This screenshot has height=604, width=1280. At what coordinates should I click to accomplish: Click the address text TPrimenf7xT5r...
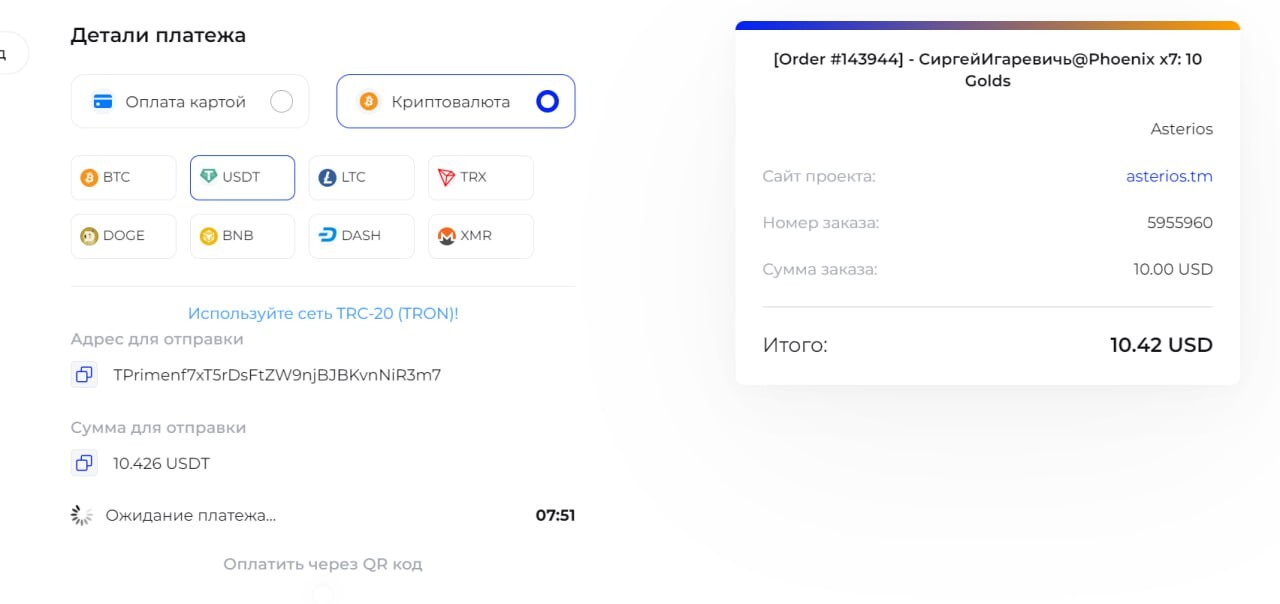pyautogui.click(x=277, y=375)
